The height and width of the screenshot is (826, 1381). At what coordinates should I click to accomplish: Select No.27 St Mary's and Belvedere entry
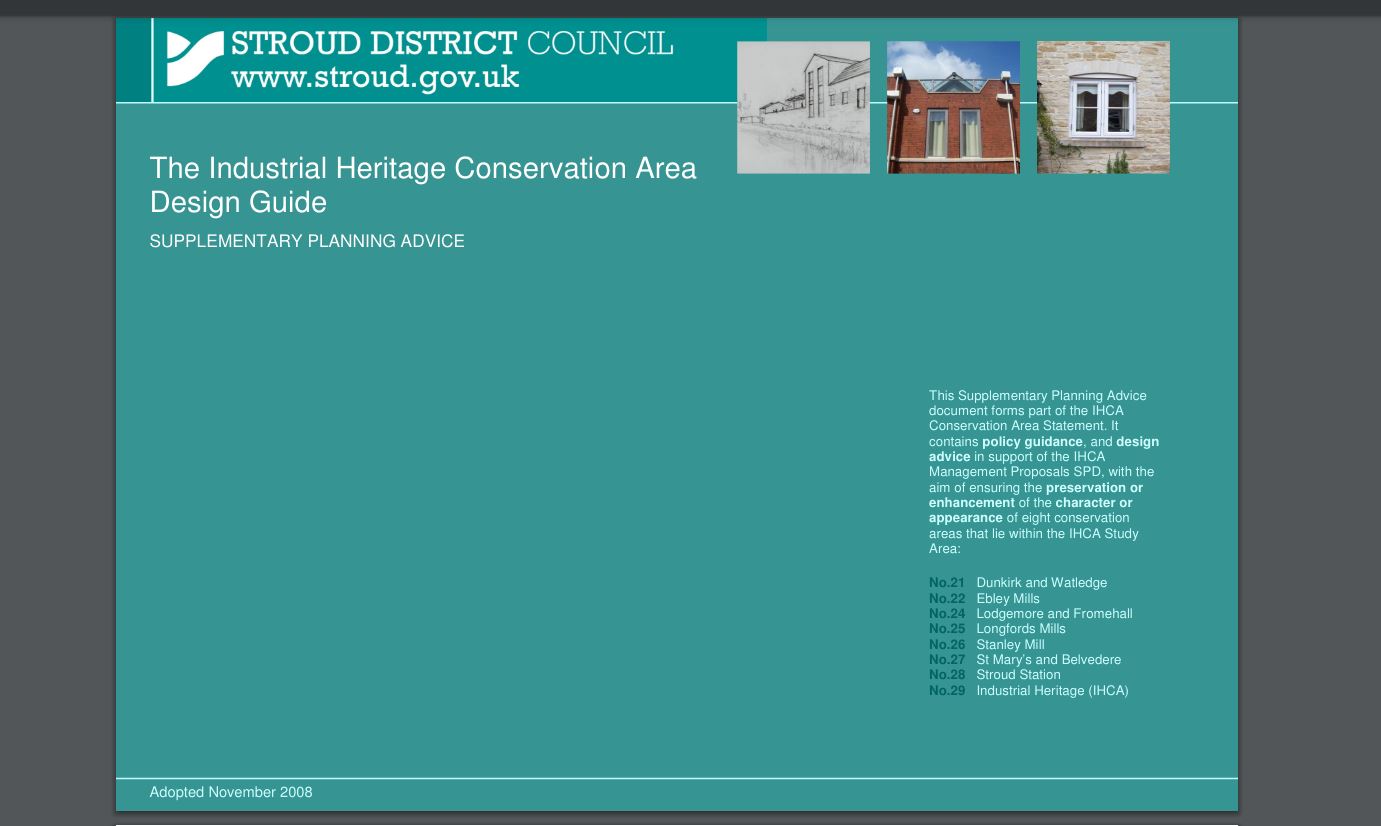pos(1047,660)
